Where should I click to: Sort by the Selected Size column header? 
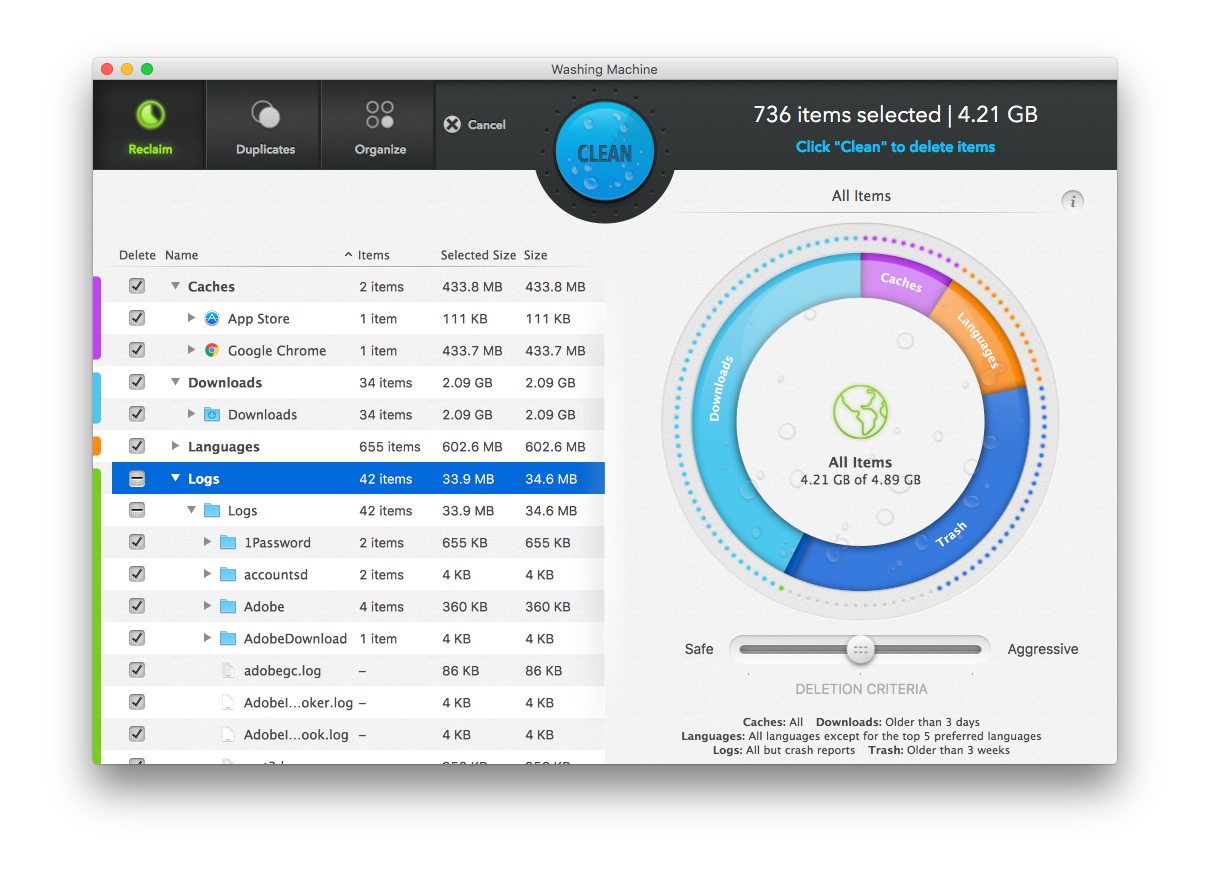(x=478, y=255)
